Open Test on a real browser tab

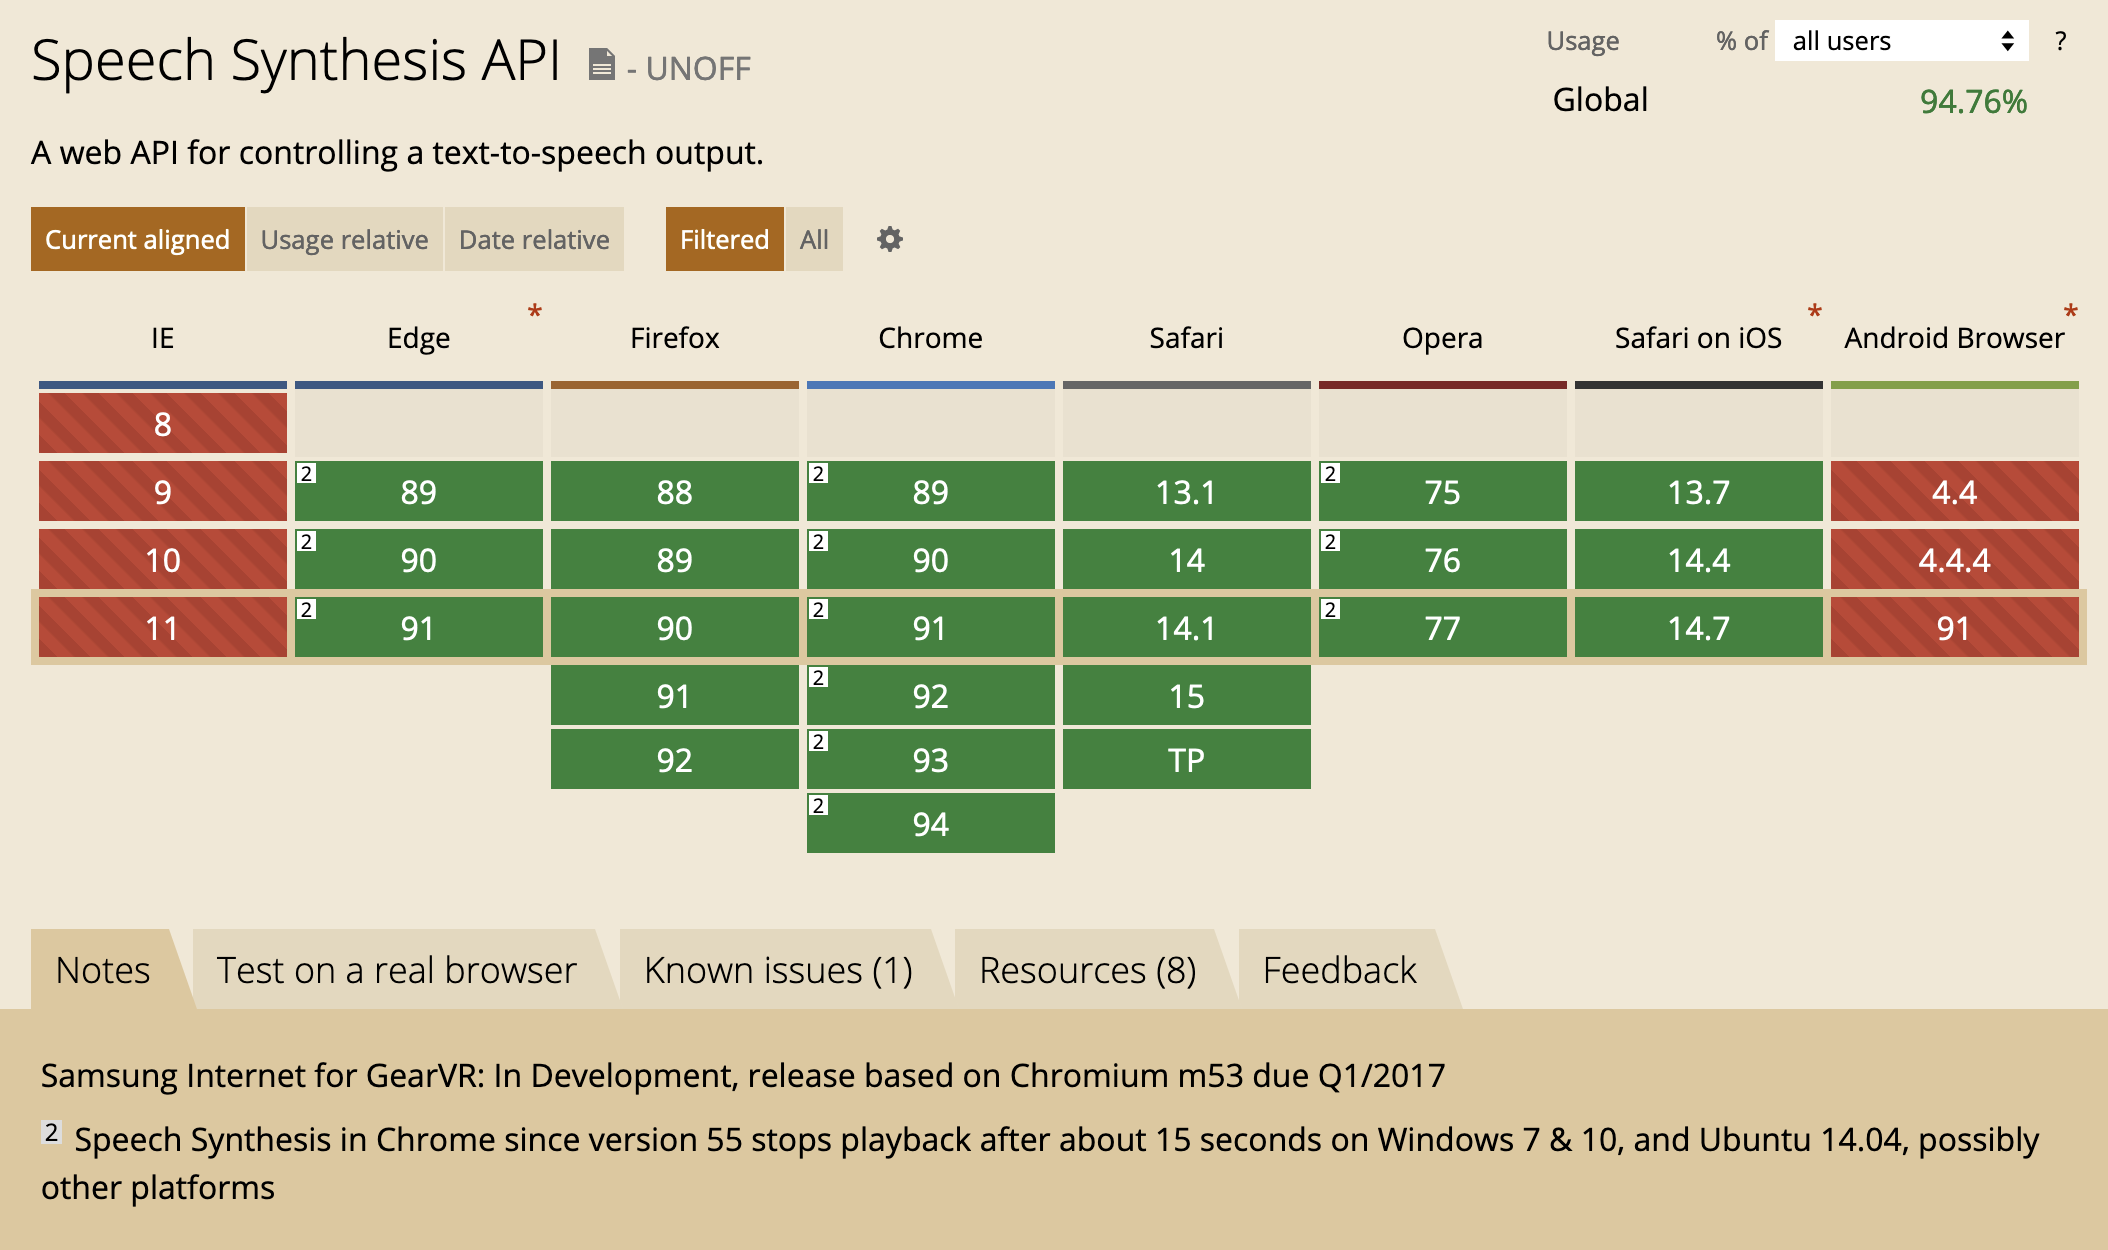[x=397, y=970]
